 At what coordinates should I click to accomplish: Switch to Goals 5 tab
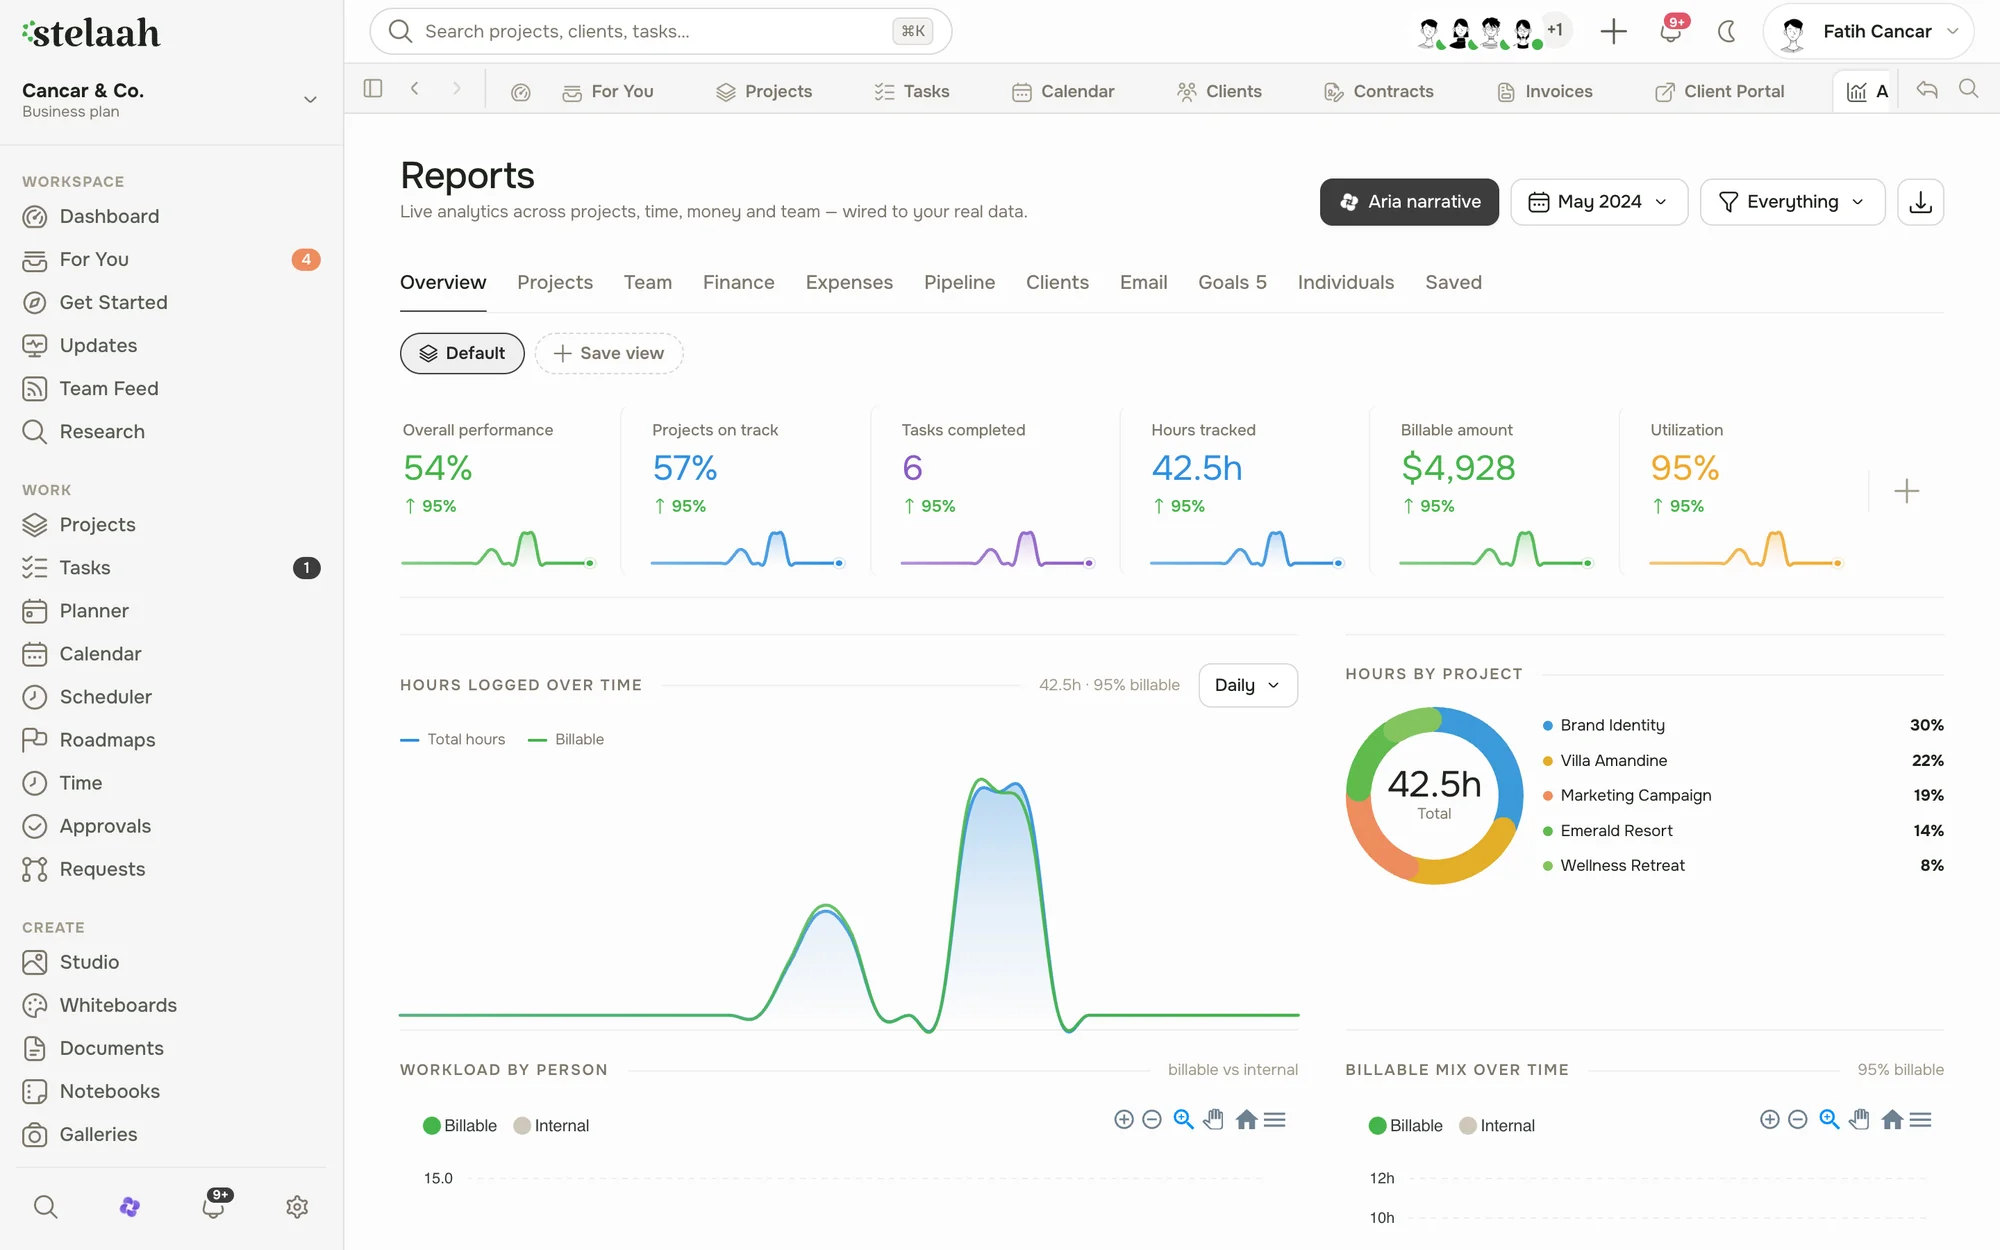pyautogui.click(x=1232, y=282)
